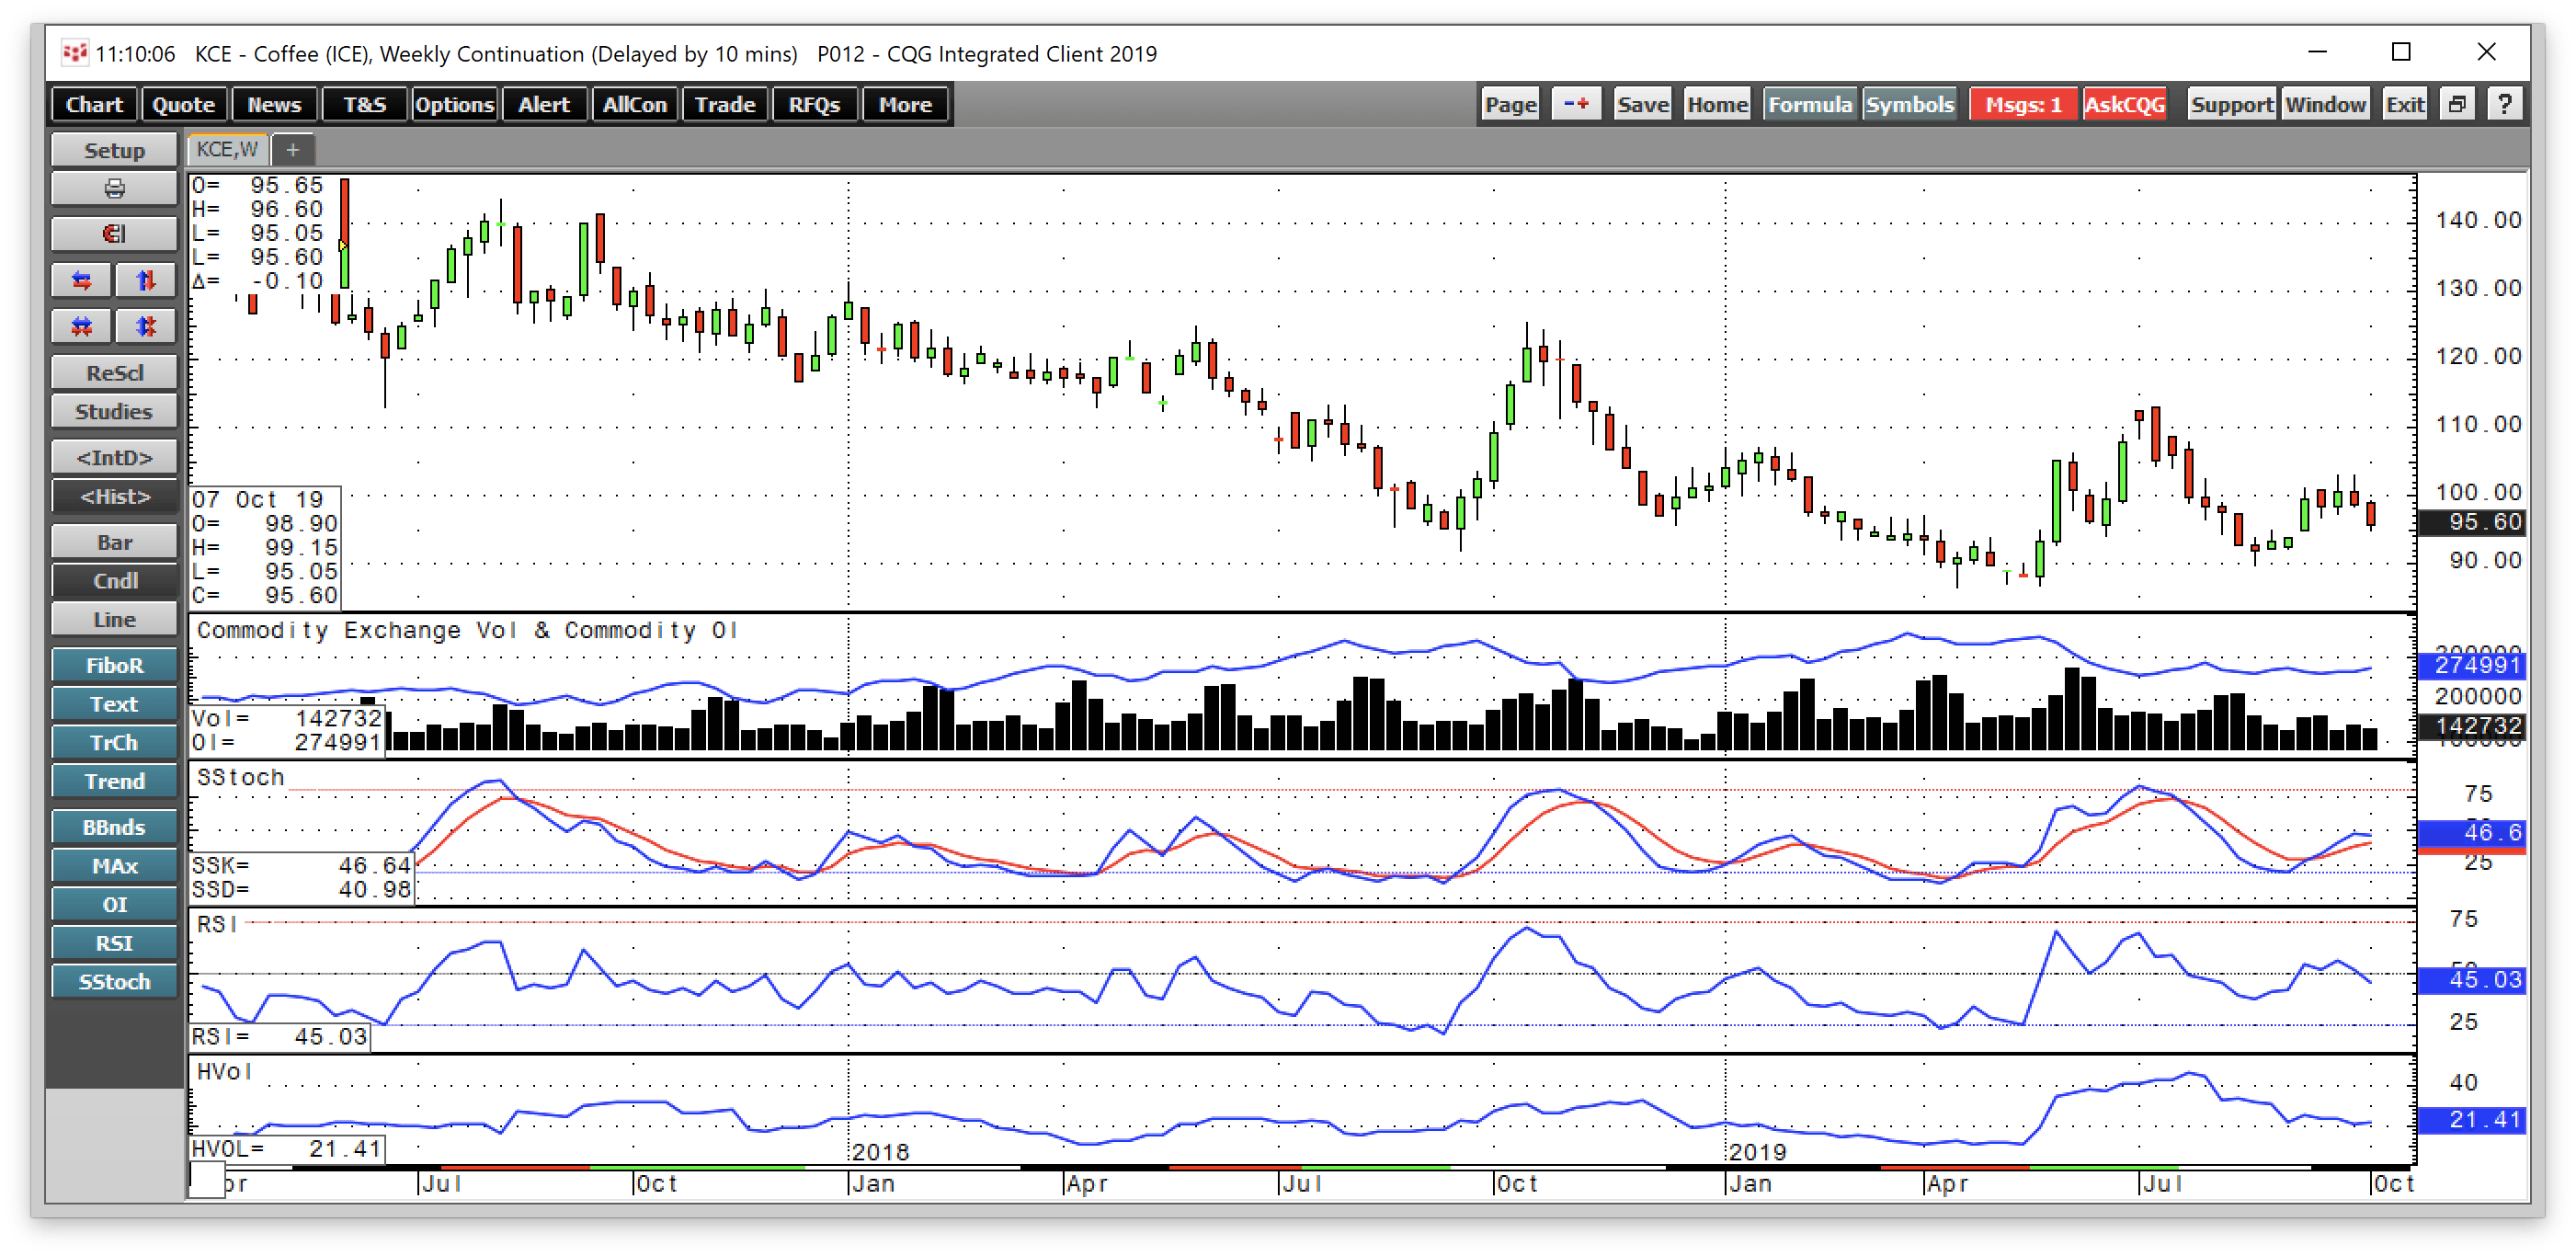Click the red AskCQG button
Viewport: 2576px width, 1256px height.
click(x=2124, y=104)
